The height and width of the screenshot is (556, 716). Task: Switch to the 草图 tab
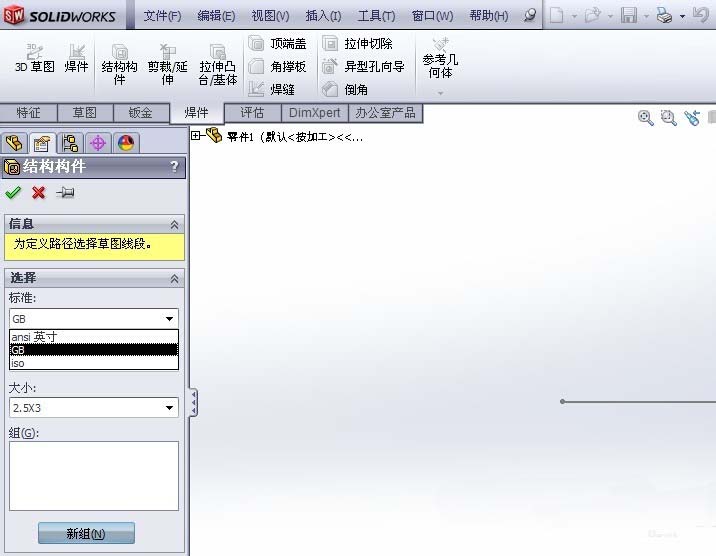click(x=84, y=113)
